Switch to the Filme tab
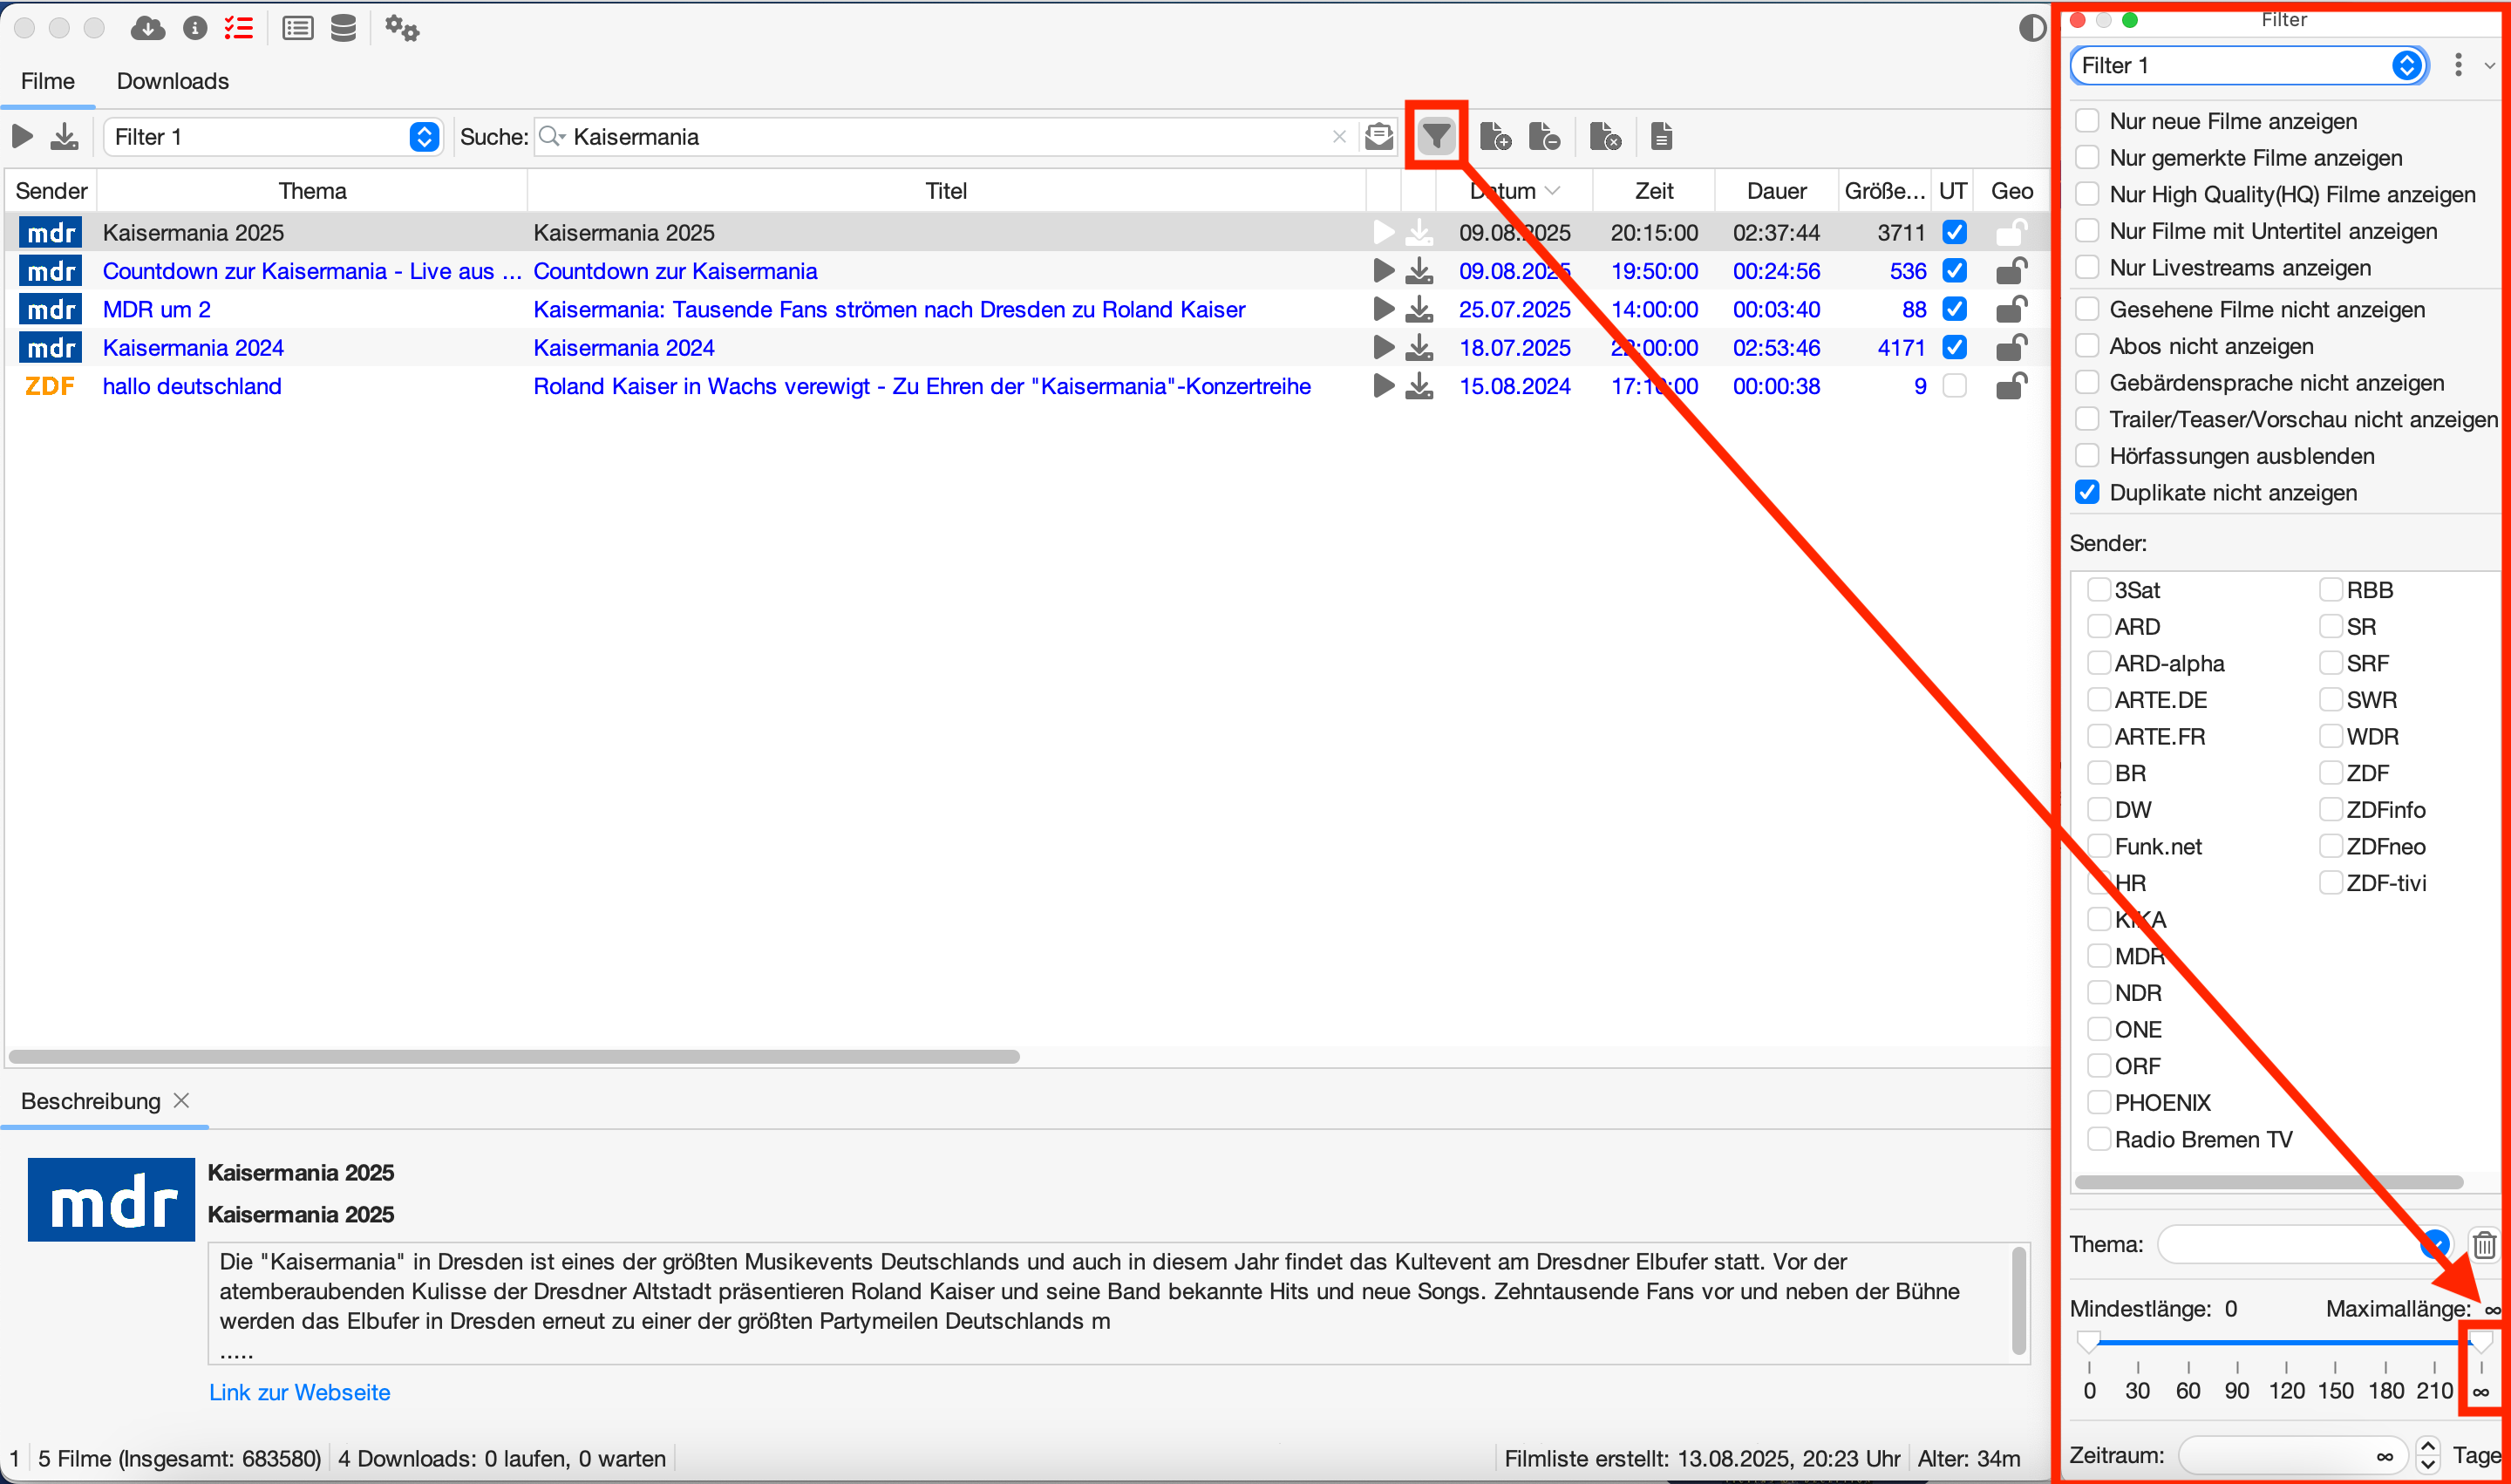The image size is (2511, 1484). (48, 81)
